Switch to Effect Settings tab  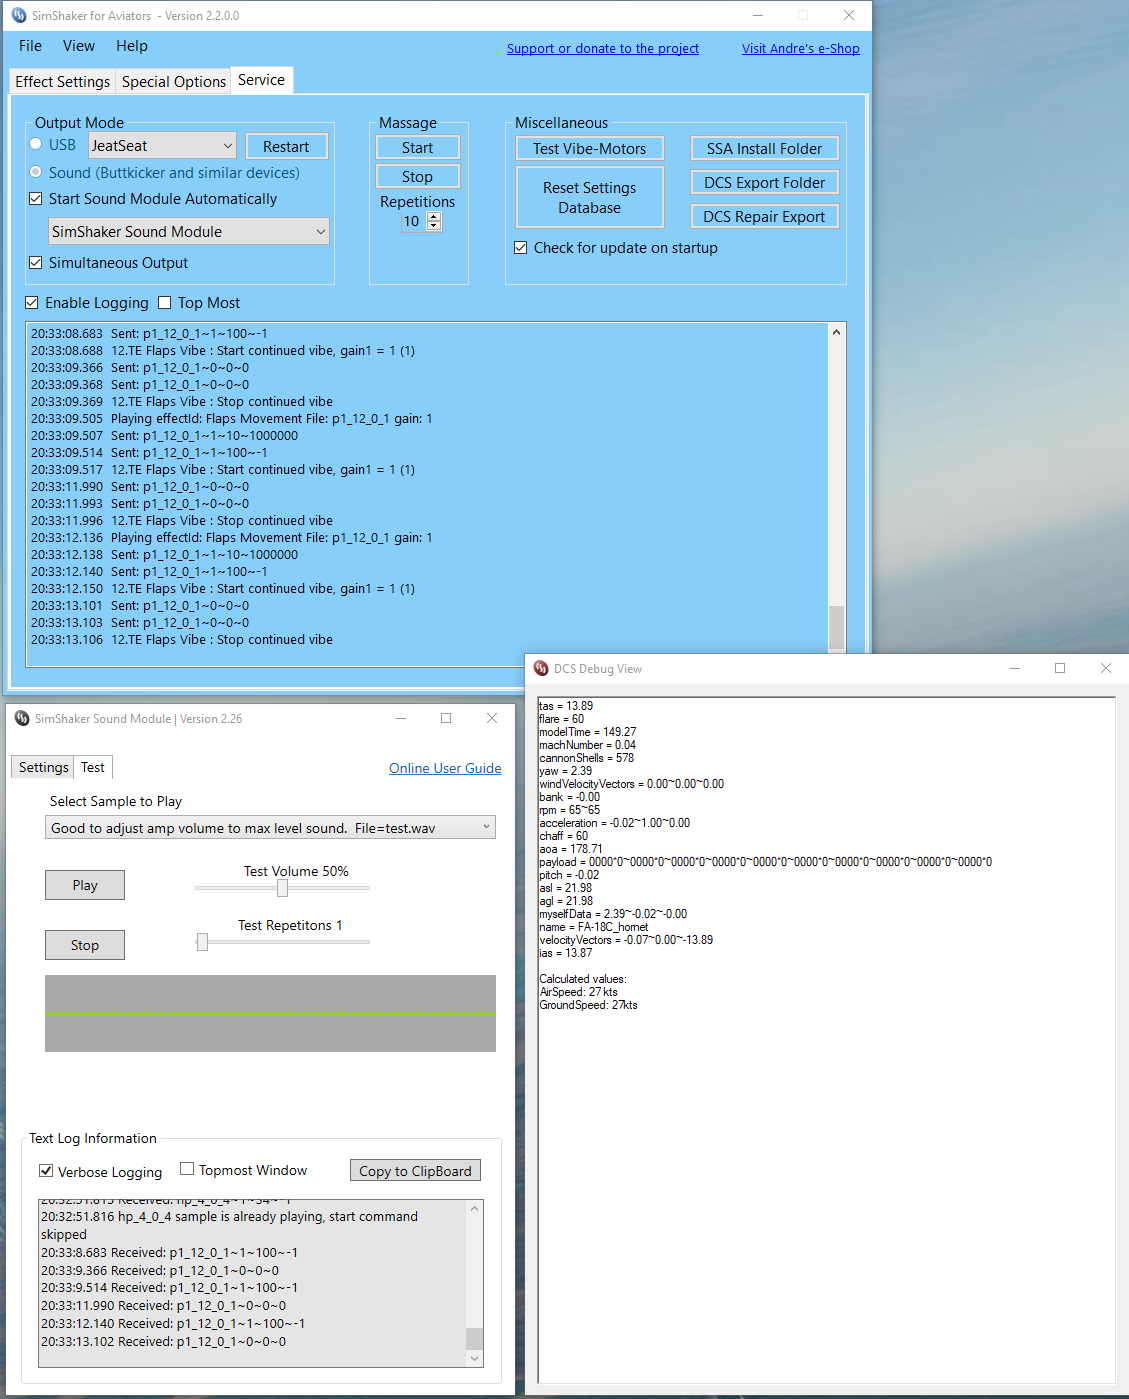click(x=63, y=82)
